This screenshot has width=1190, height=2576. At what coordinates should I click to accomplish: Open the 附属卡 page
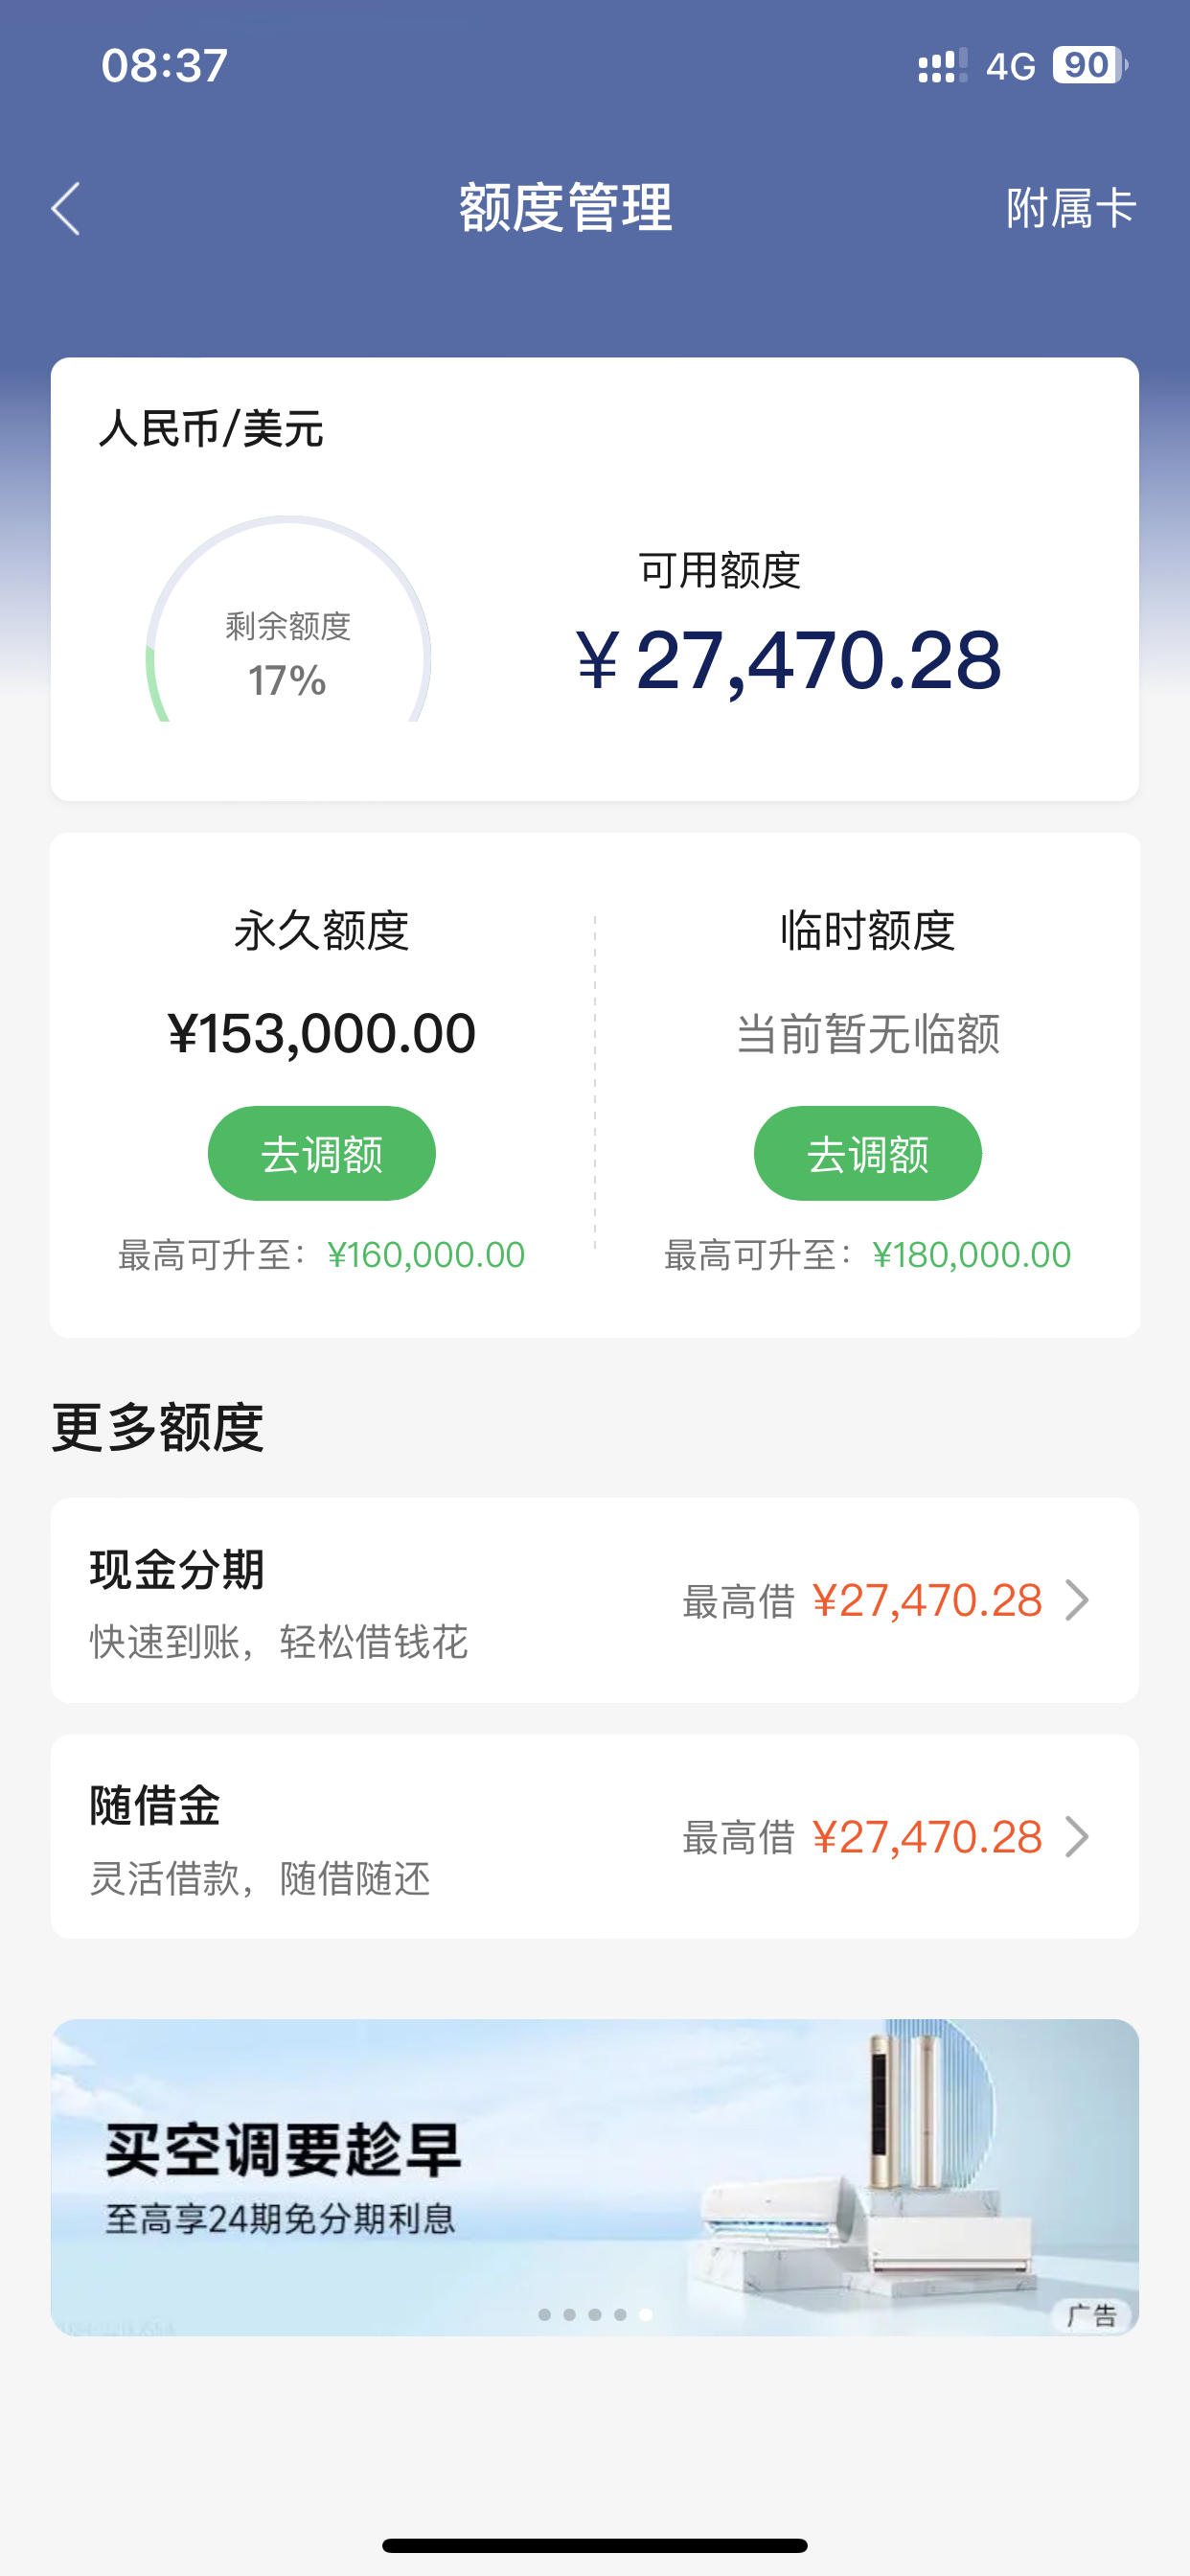[x=1070, y=209]
